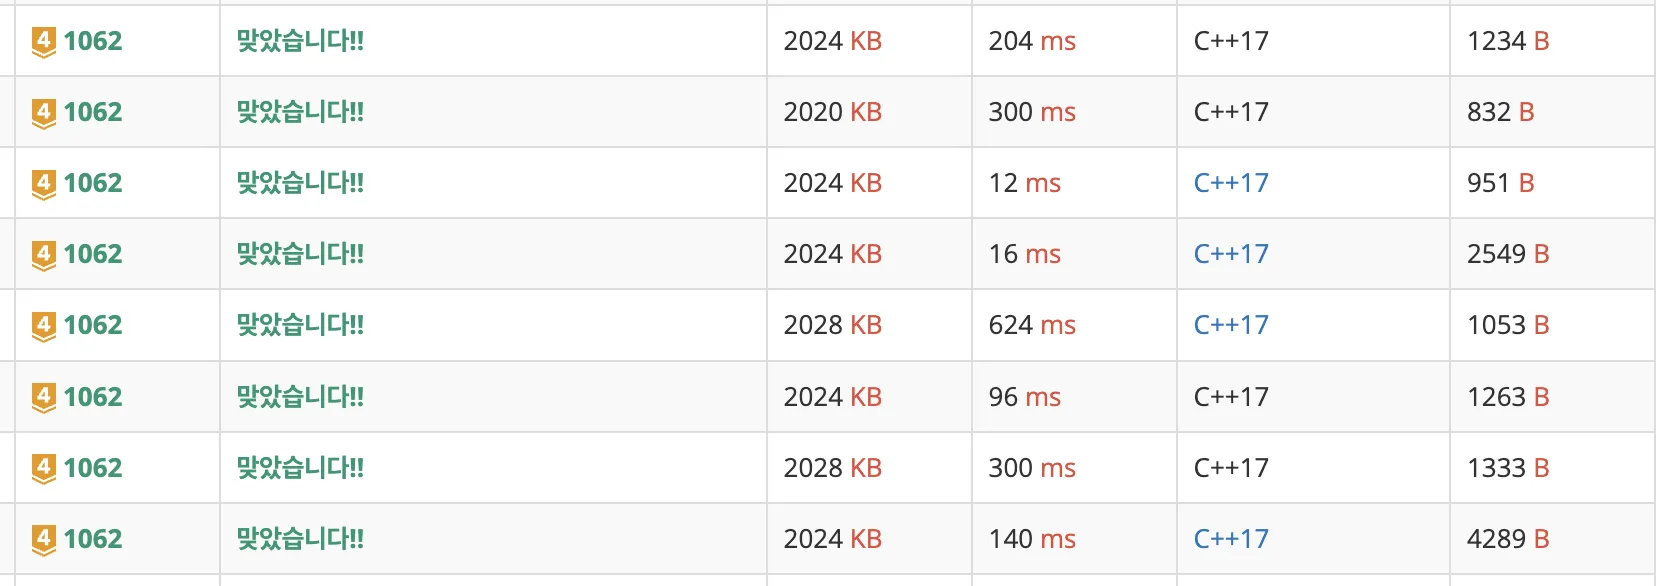The image size is (1656, 586).
Task: Select the gold 4 badge in the 12 ms row
Action: [43, 184]
